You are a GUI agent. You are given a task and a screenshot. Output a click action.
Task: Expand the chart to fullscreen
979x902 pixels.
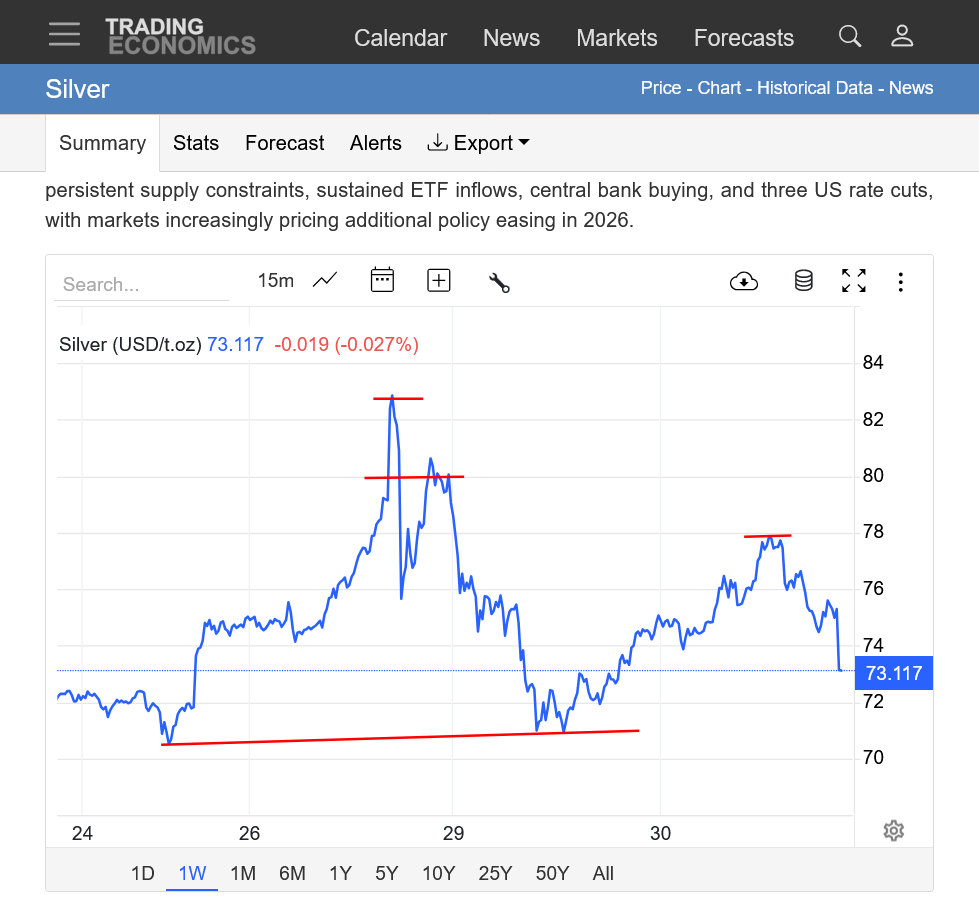coord(853,281)
